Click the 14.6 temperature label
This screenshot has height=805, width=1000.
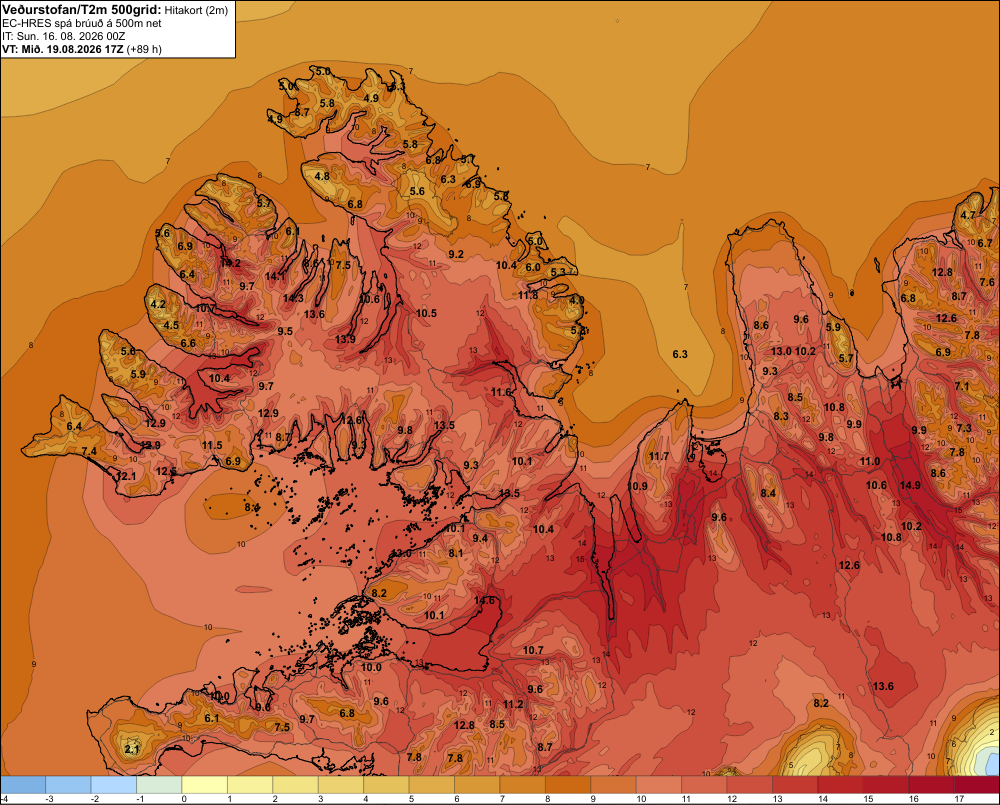click(484, 600)
